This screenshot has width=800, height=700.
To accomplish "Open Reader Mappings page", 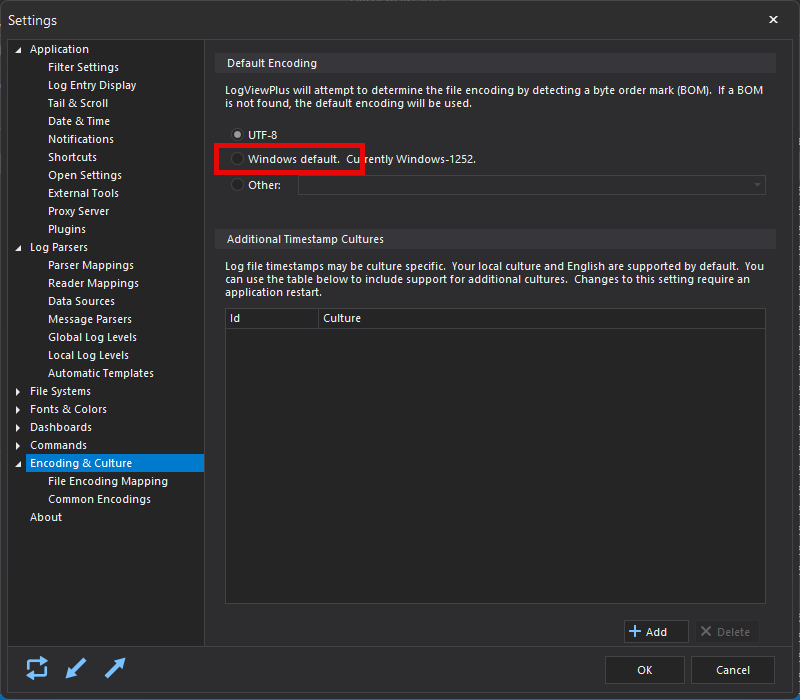I will tap(93, 283).
